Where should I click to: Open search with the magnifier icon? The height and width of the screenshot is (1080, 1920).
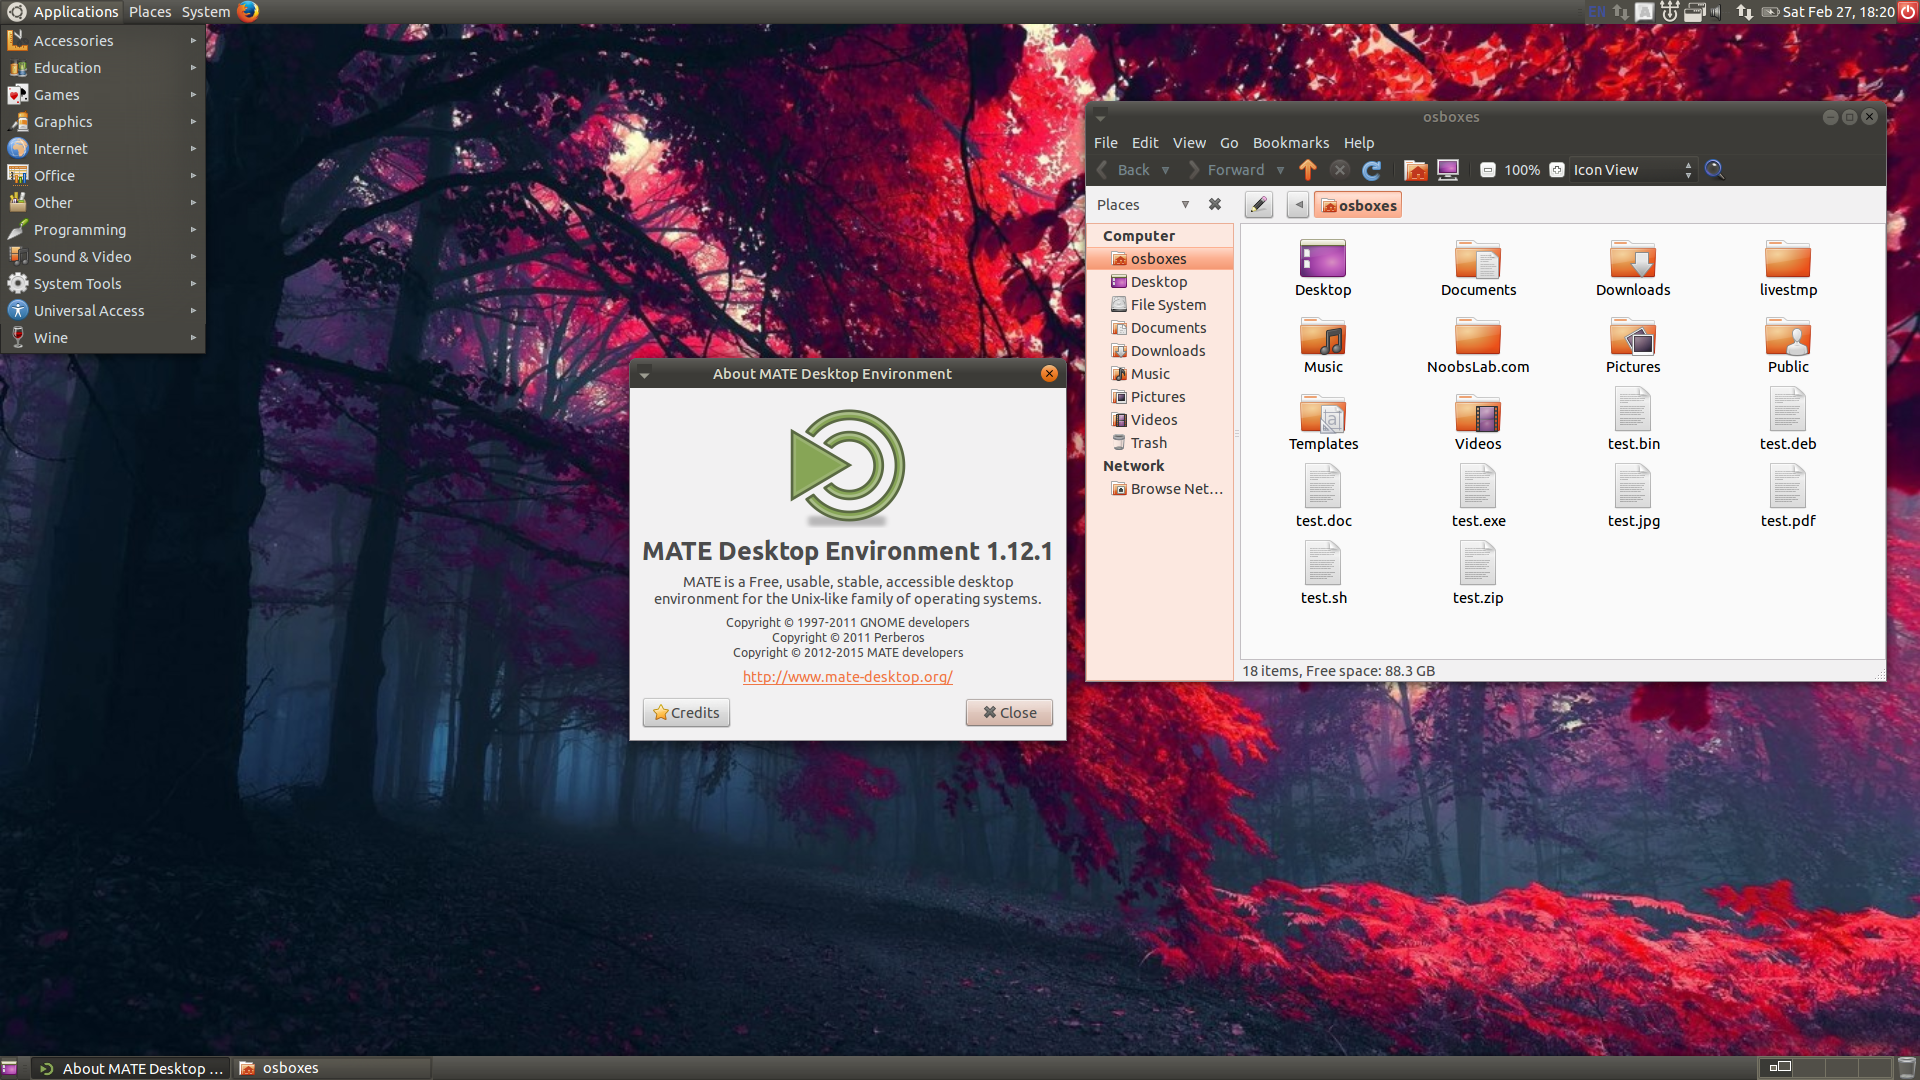(1714, 170)
